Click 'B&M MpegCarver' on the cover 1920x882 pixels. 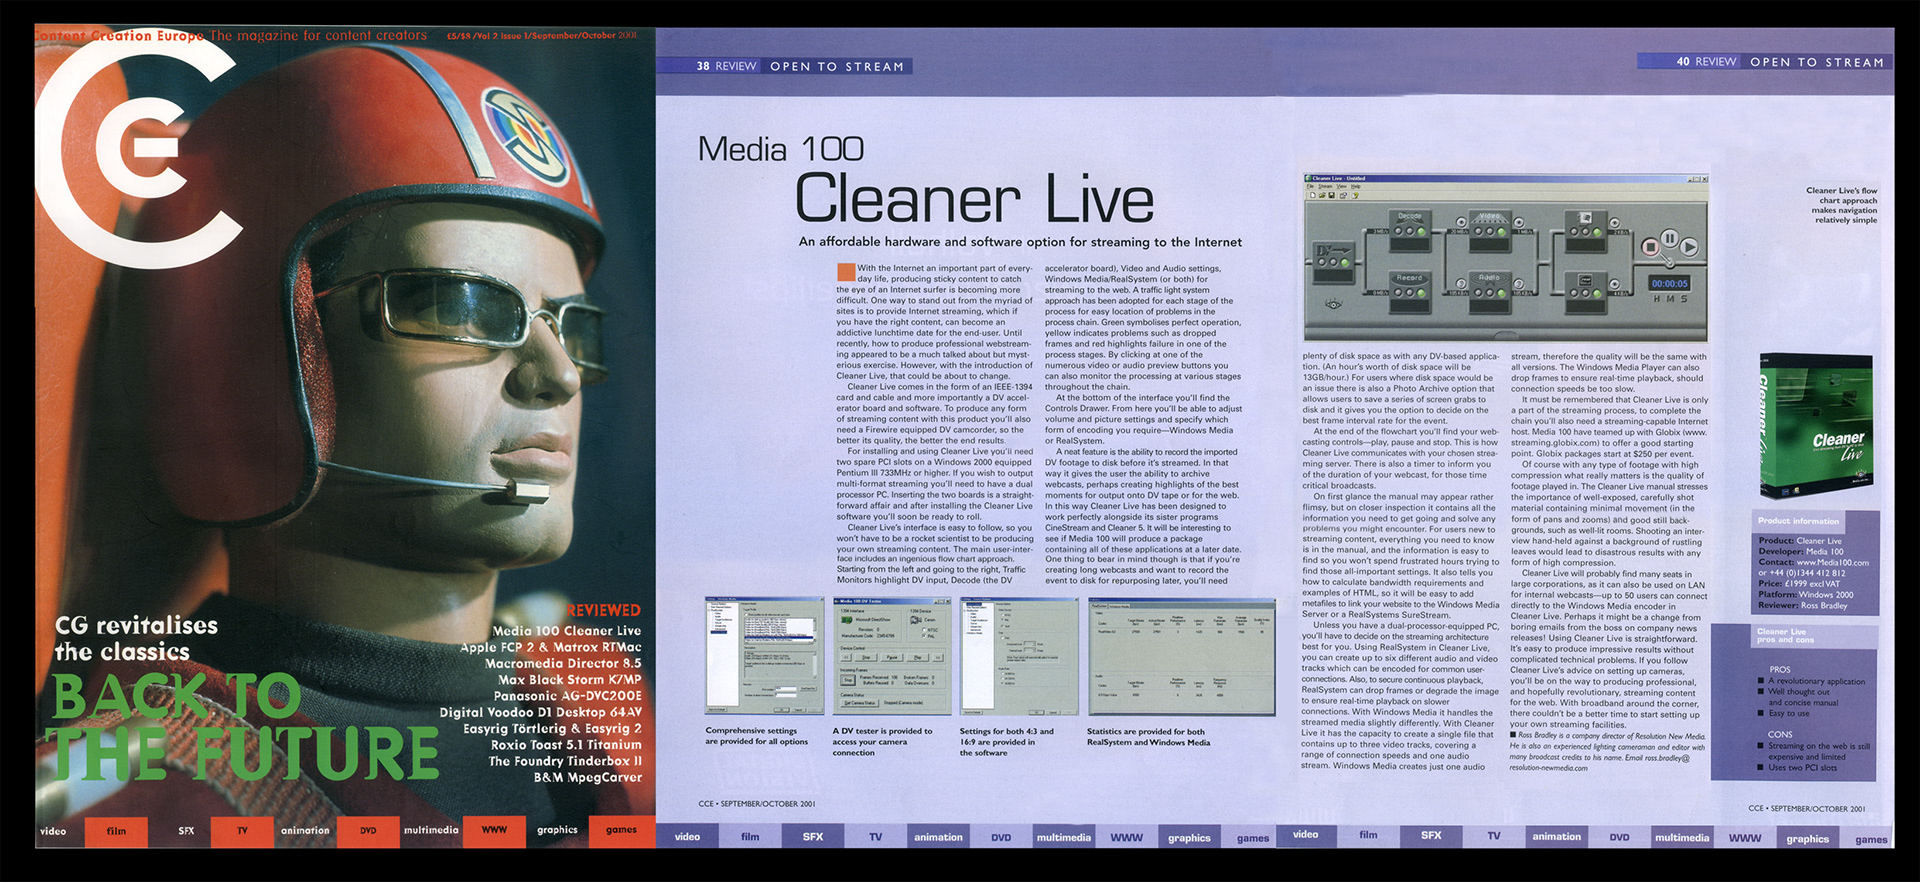click(x=588, y=777)
